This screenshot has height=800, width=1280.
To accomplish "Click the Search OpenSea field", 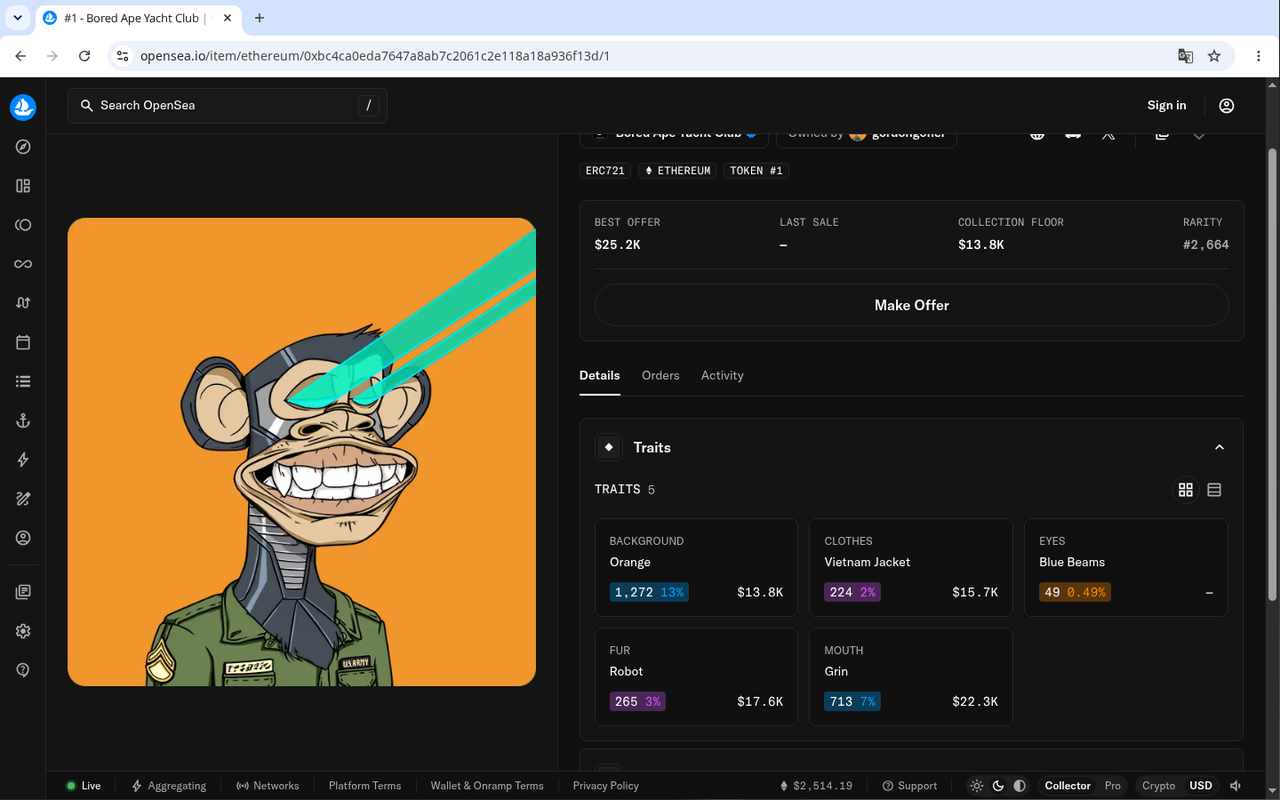I will [x=227, y=105].
